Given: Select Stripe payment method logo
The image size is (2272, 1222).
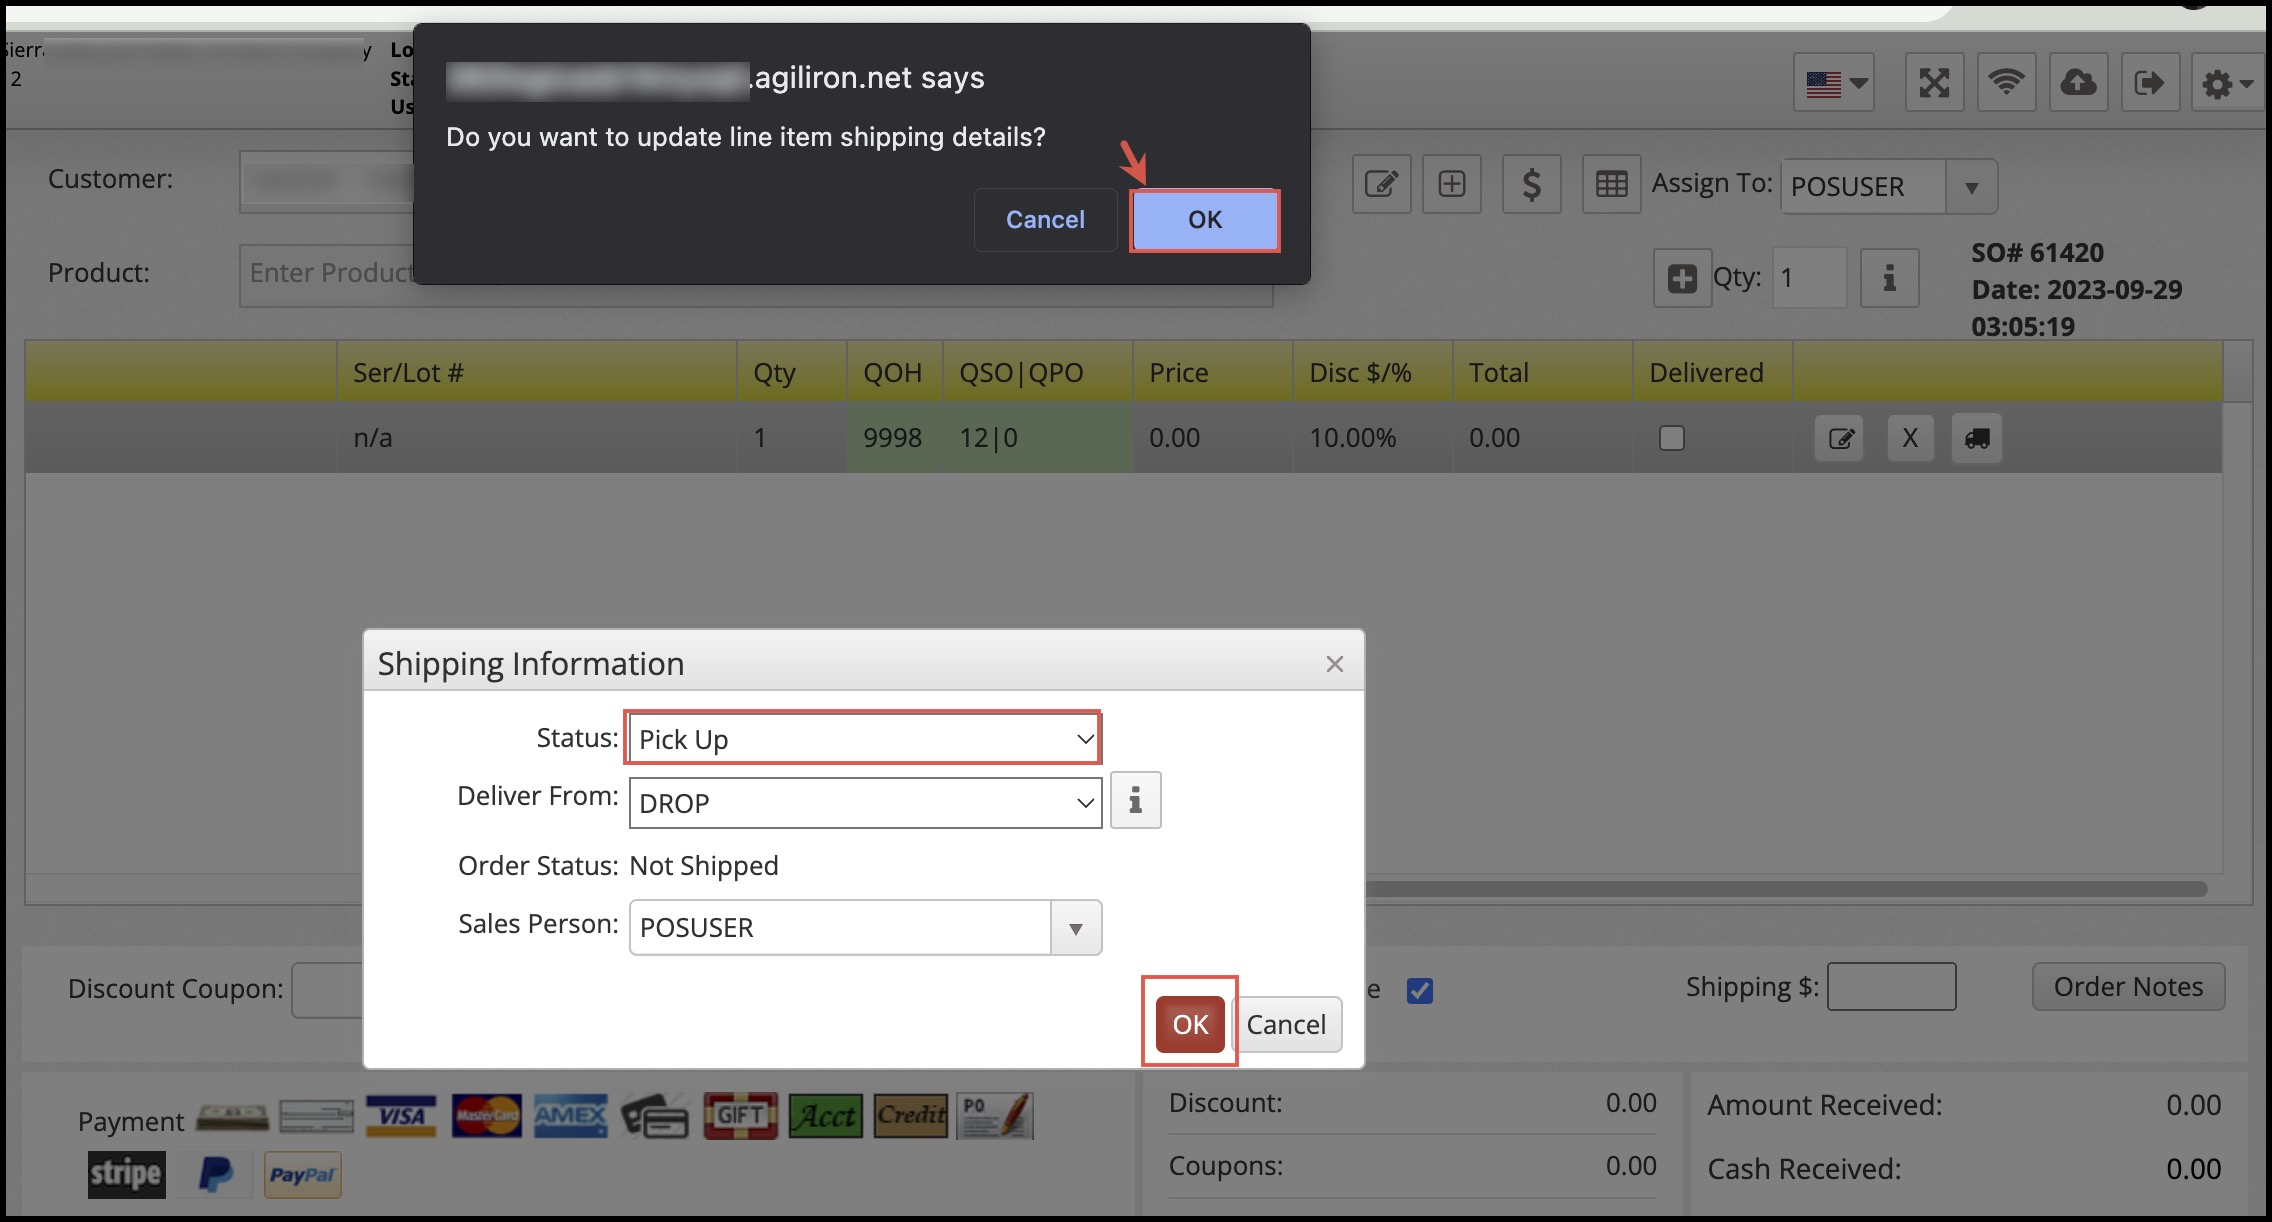Looking at the screenshot, I should click(x=126, y=1174).
